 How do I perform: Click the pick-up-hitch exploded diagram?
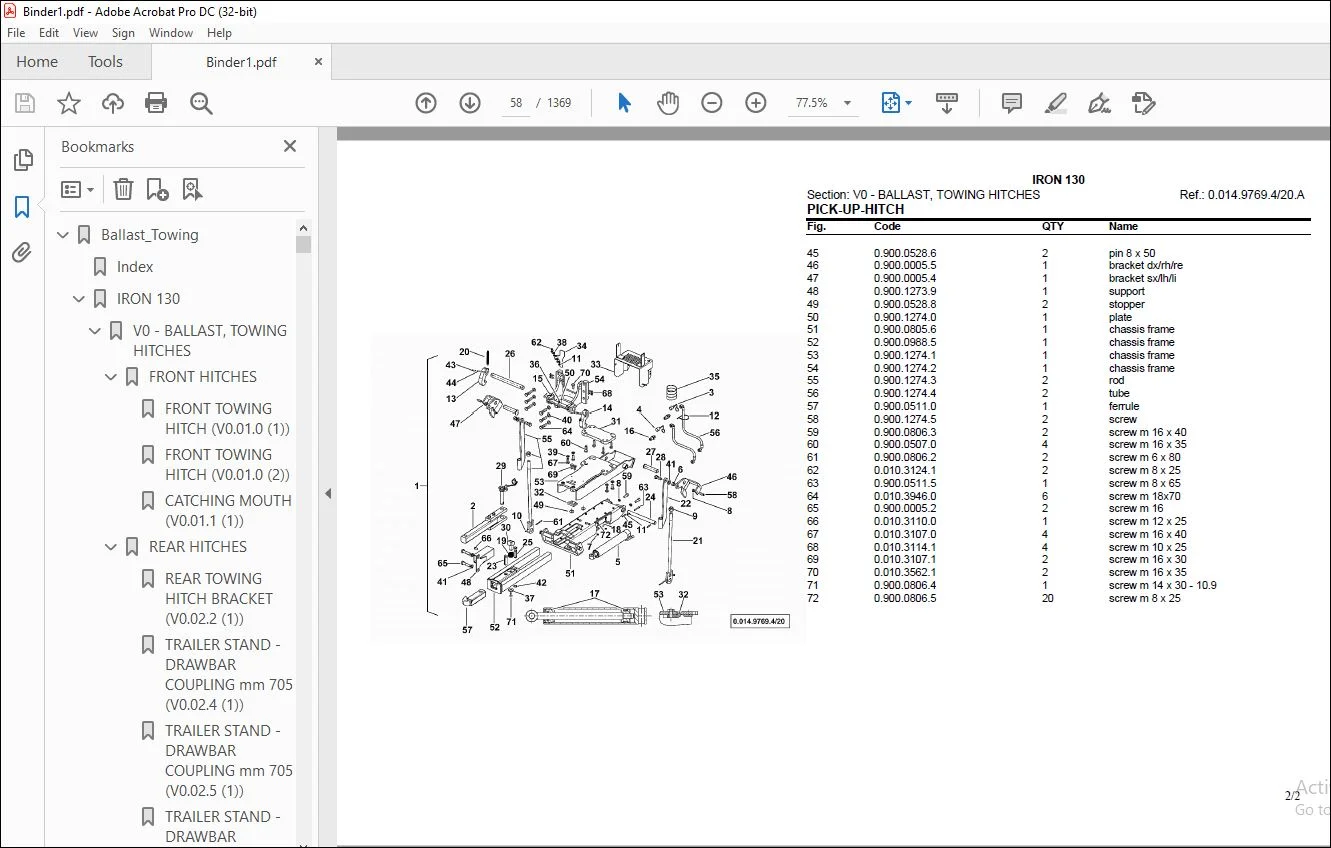tap(587, 487)
